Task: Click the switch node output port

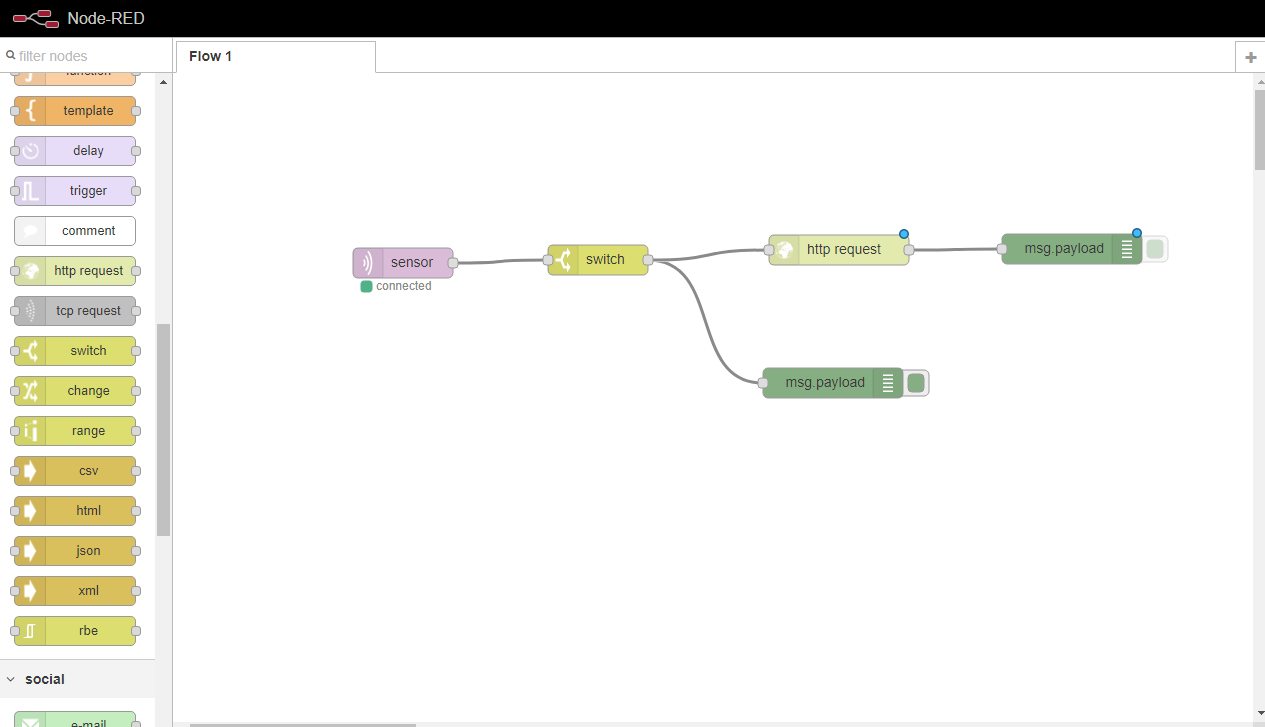Action: [648, 260]
